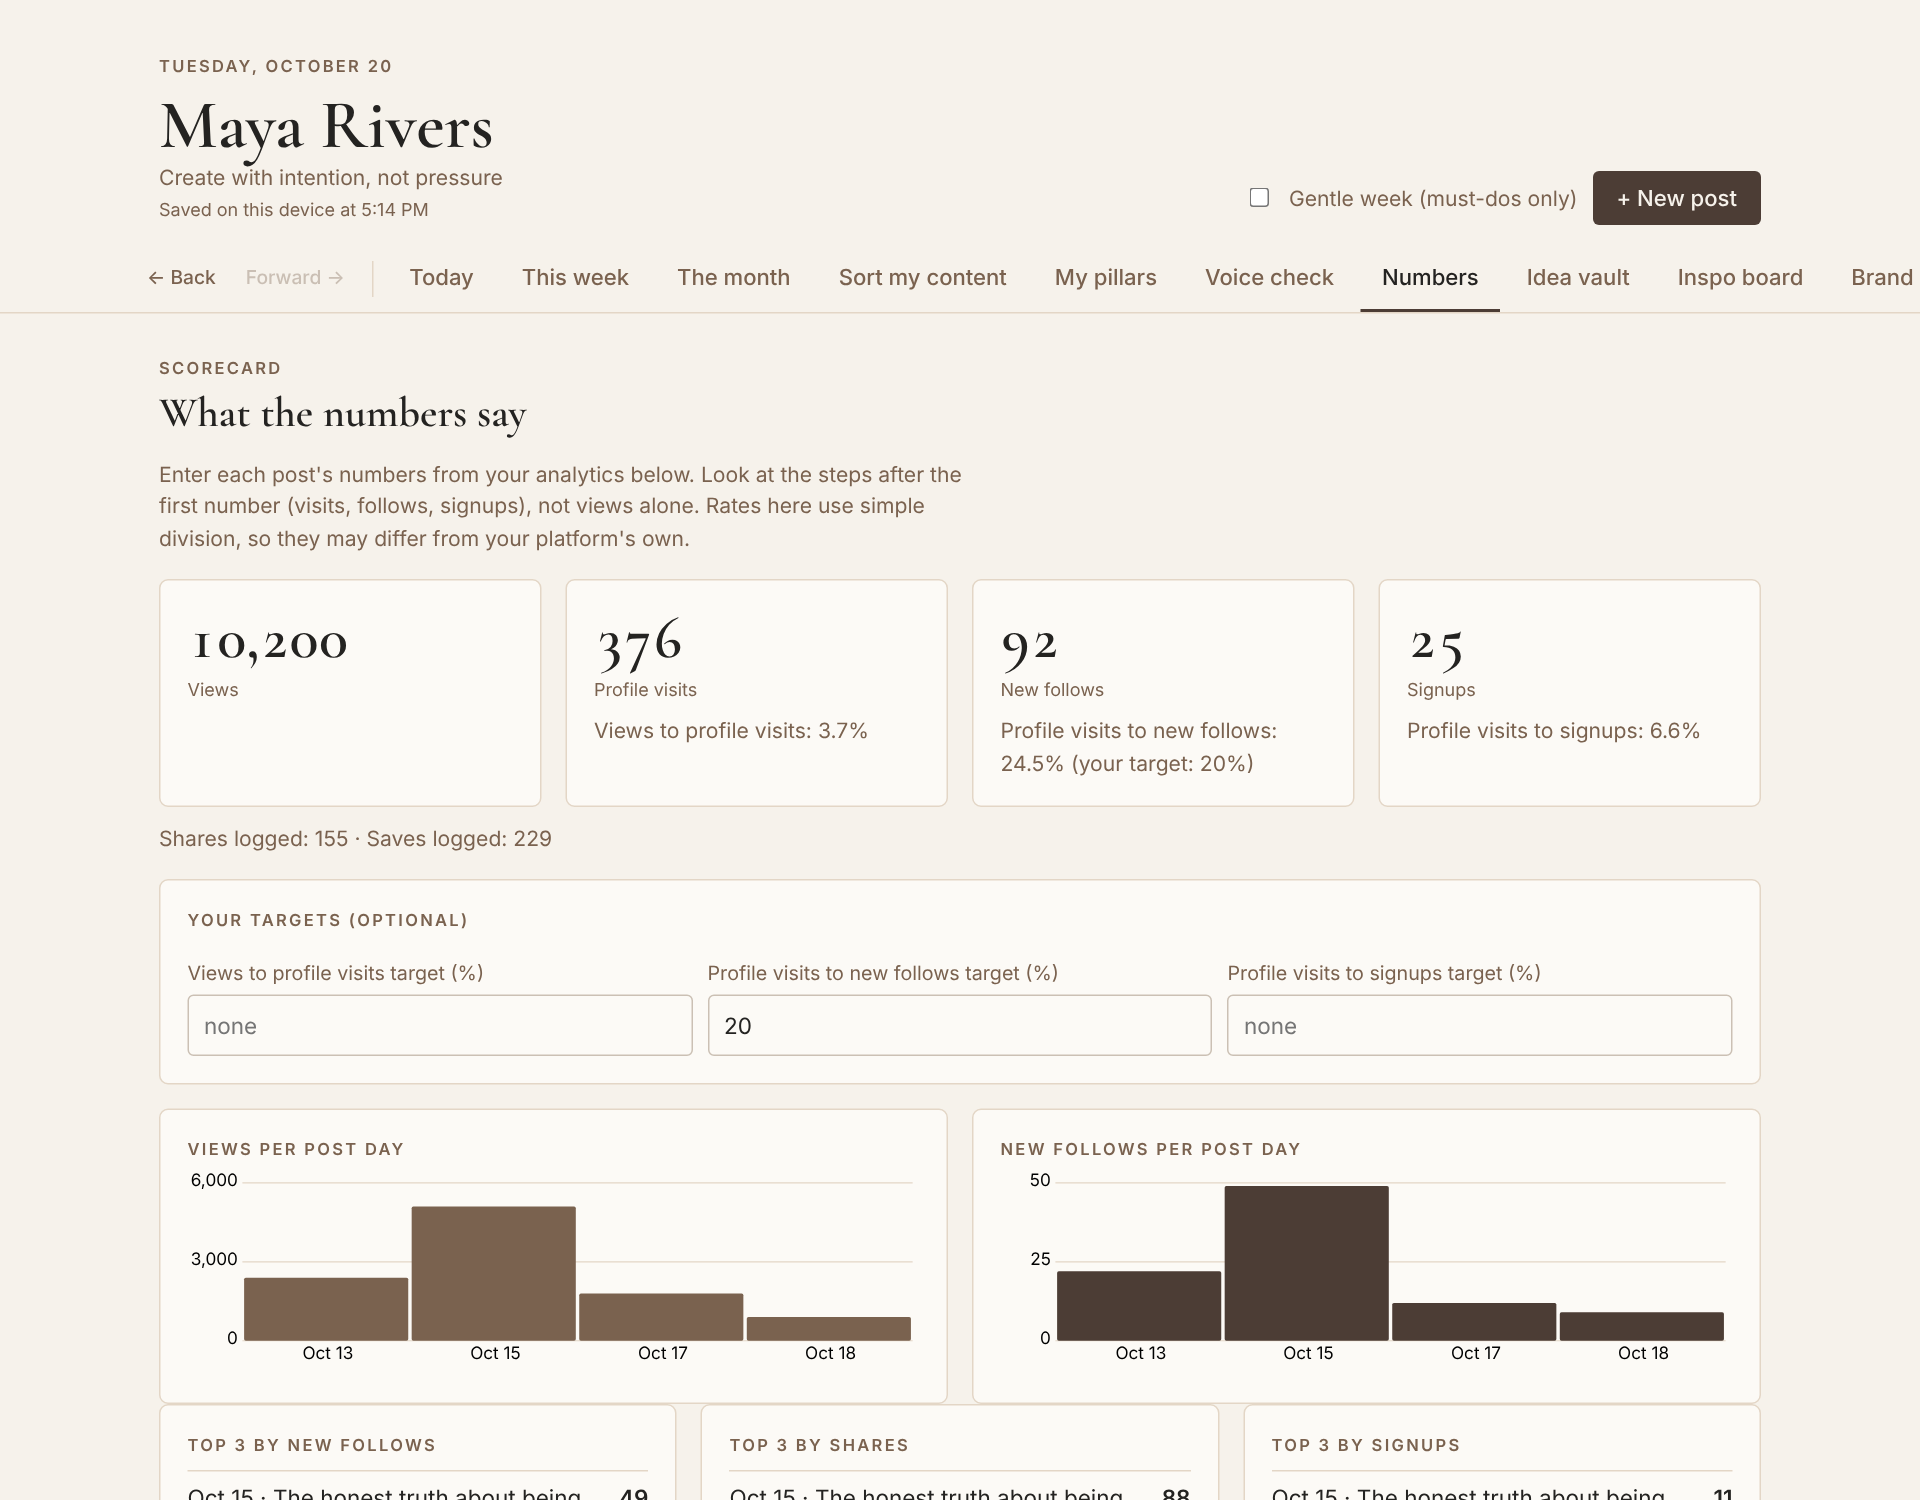
Task: Open the My pillars tab
Action: [1105, 278]
